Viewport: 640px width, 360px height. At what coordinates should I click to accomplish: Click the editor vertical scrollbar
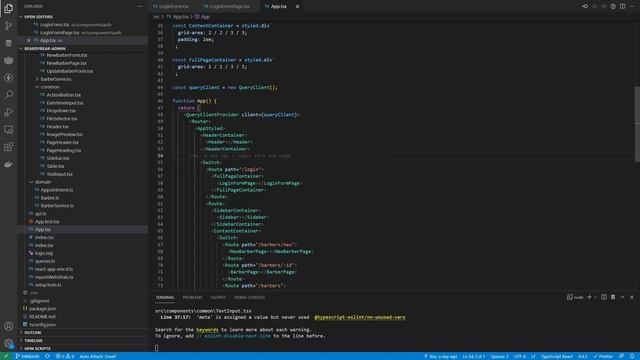[637, 124]
